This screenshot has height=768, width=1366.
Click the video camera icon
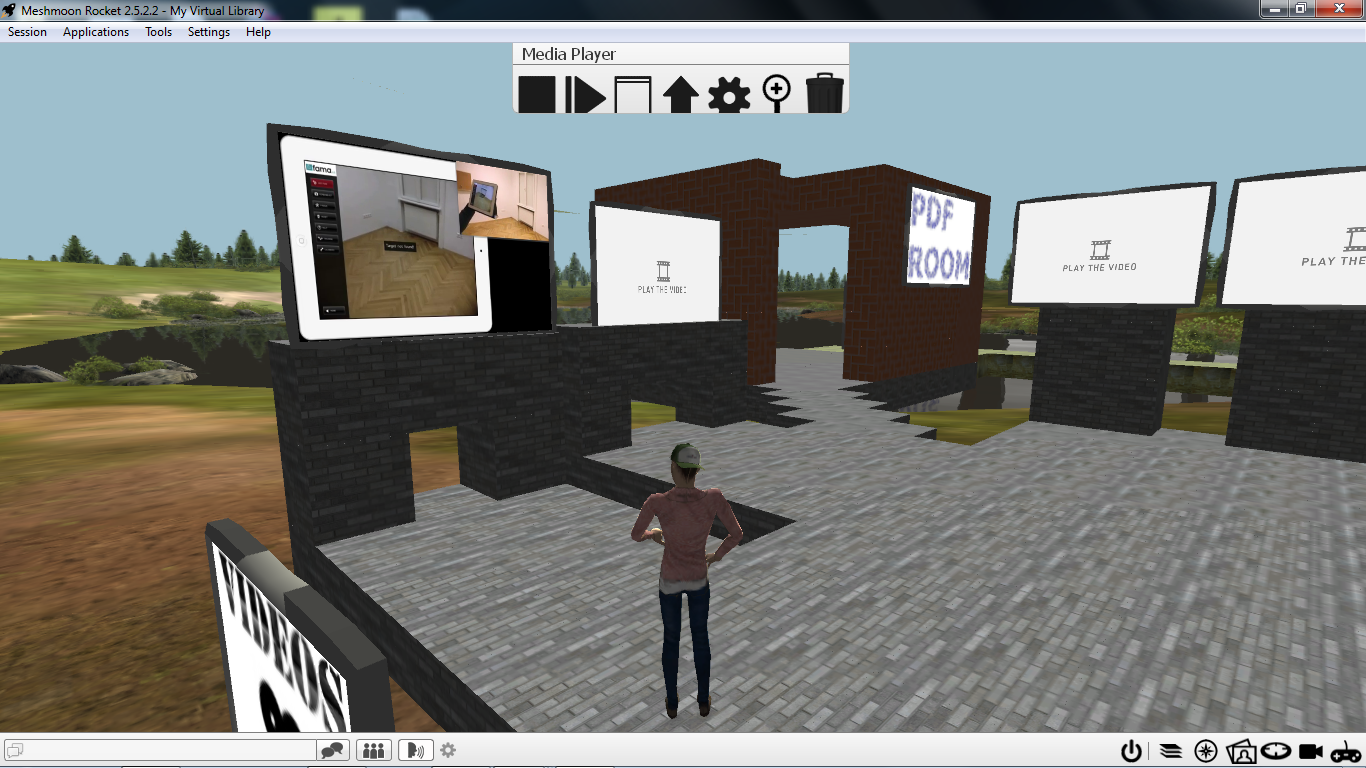click(x=1311, y=751)
